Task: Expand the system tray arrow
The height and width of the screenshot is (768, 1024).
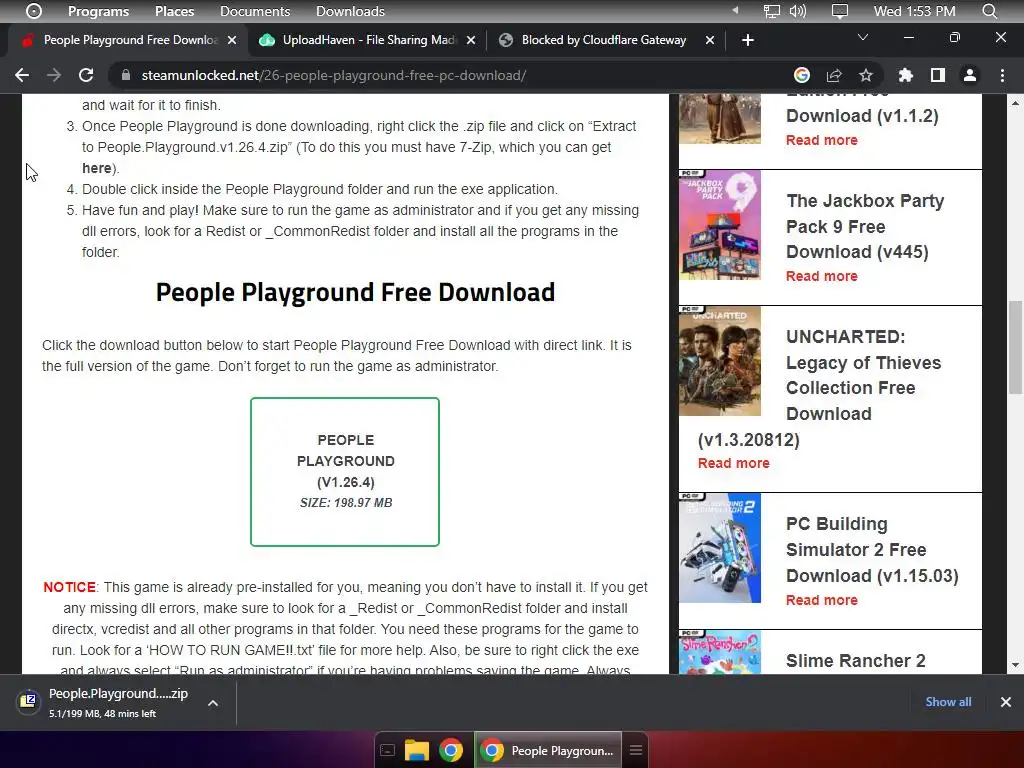Action: pyautogui.click(x=735, y=10)
